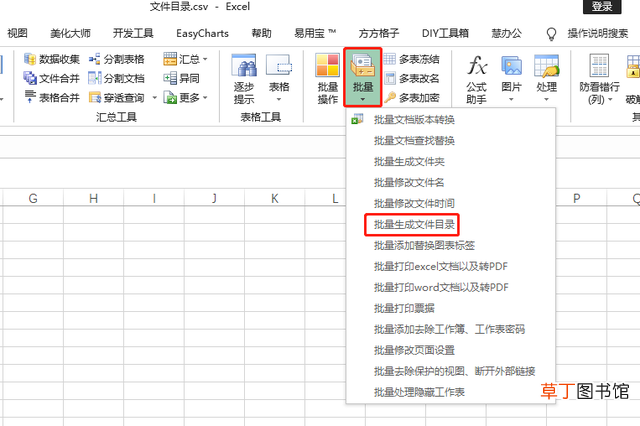Switch to the 开发工具 developer tab
Screen dimensions: 640x426
click(x=133, y=33)
